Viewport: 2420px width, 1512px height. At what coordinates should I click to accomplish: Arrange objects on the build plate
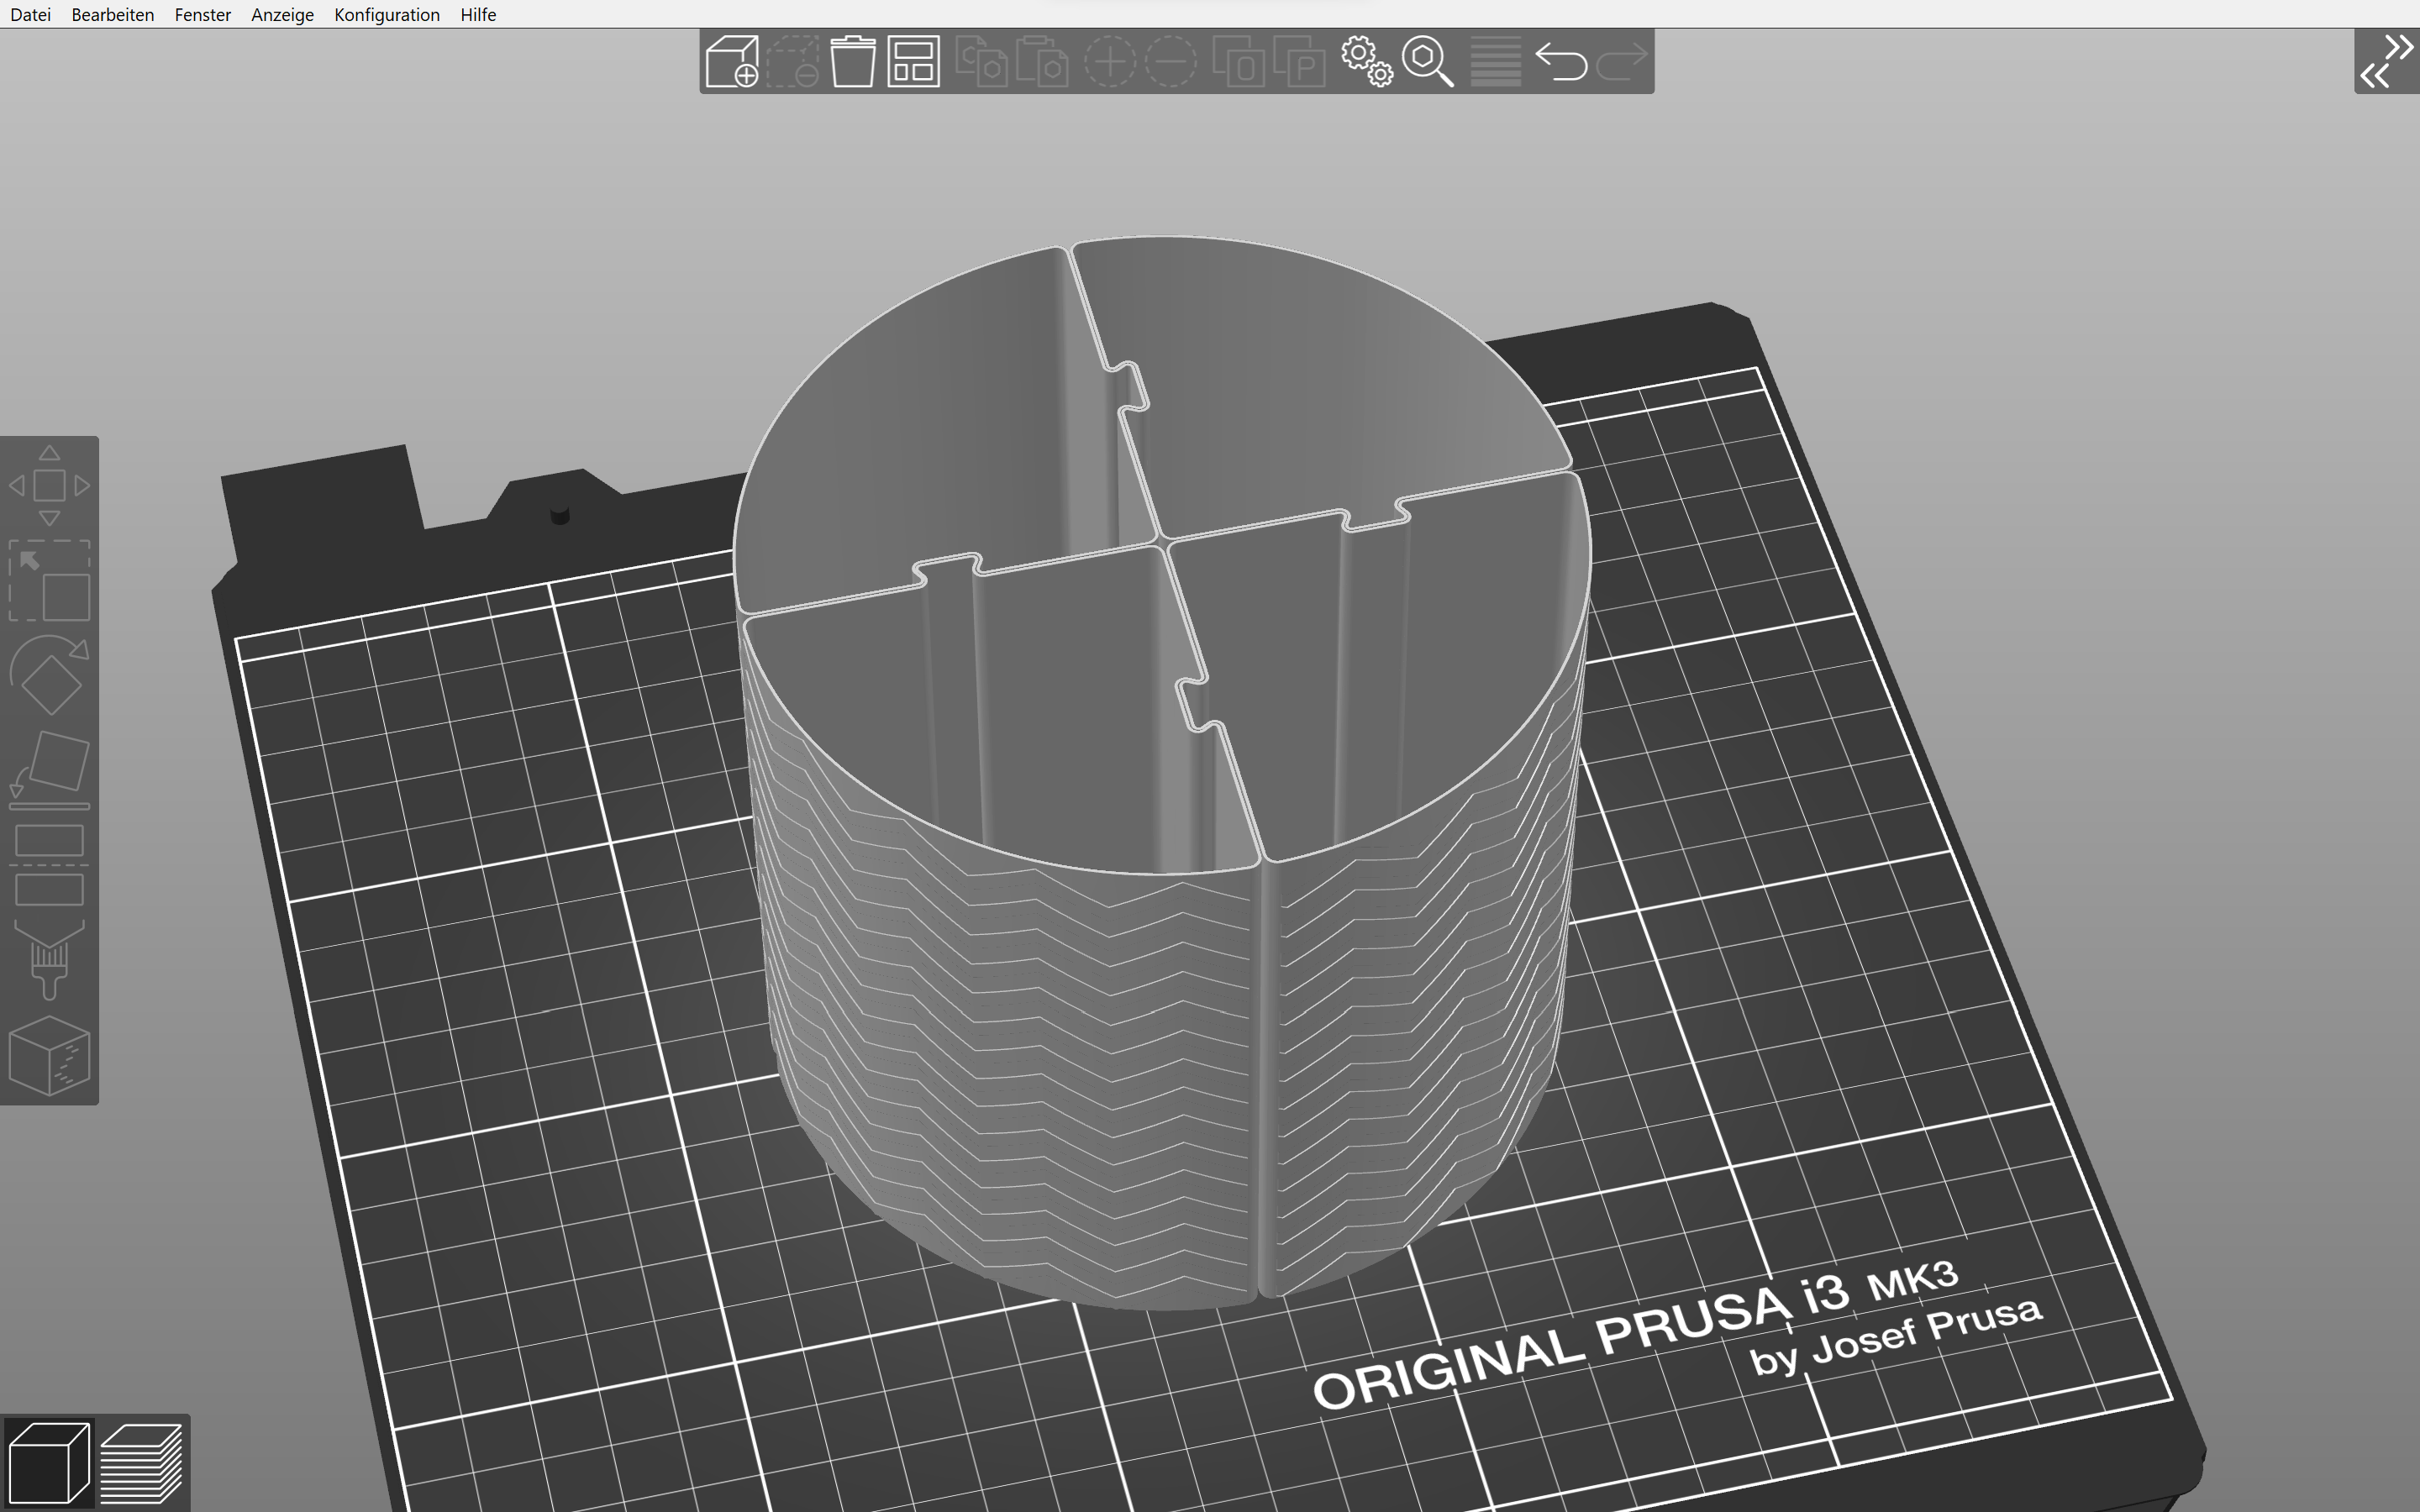[912, 62]
